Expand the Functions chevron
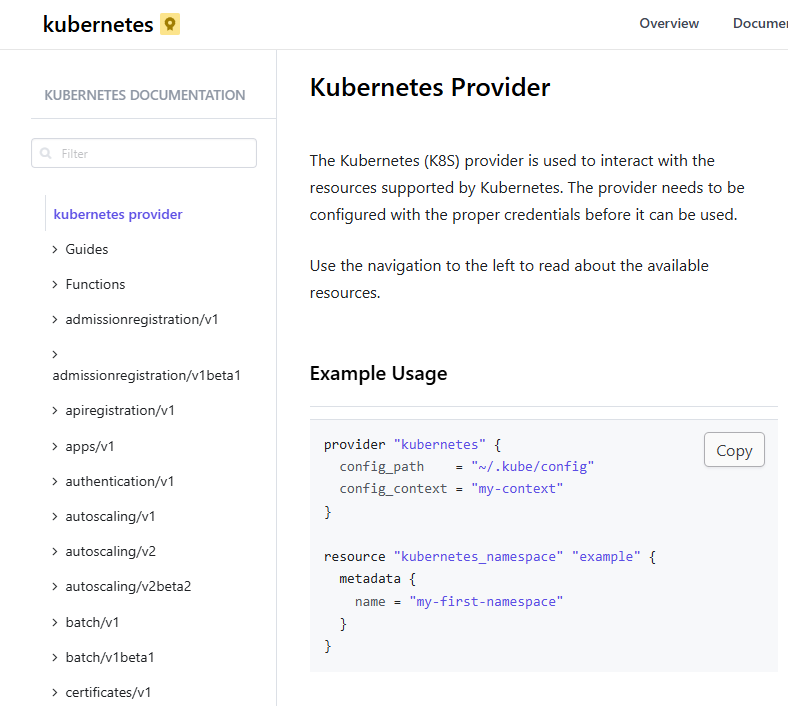 click(55, 284)
